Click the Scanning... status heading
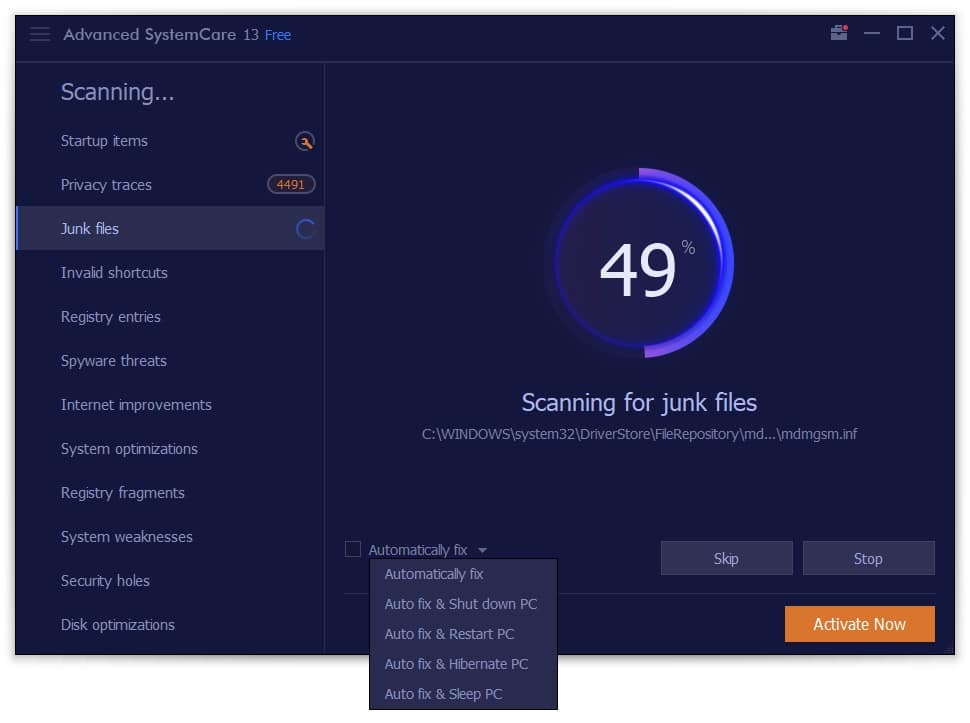This screenshot has height=723, width=970. coord(118,92)
